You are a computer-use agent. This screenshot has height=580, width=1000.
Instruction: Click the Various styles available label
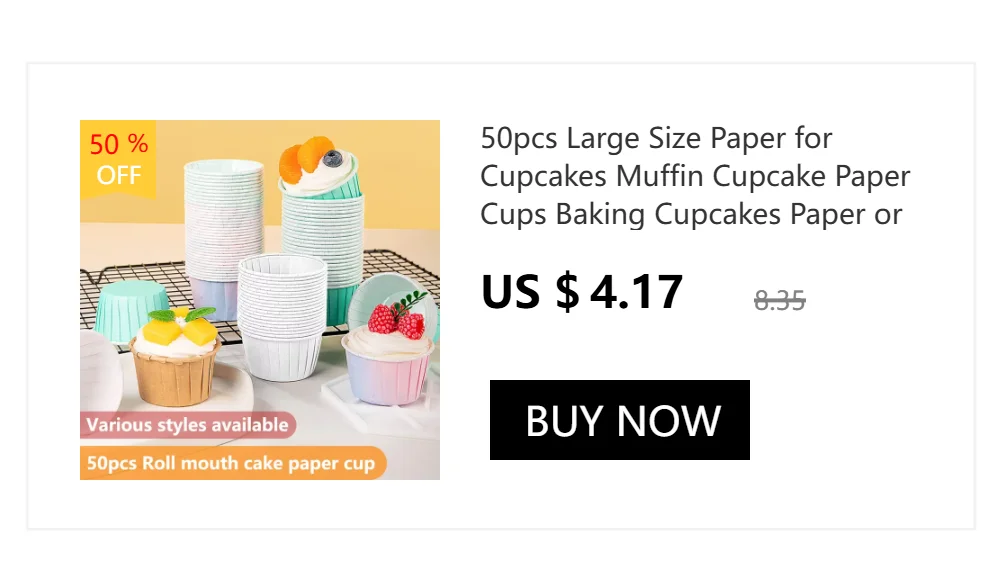point(188,425)
